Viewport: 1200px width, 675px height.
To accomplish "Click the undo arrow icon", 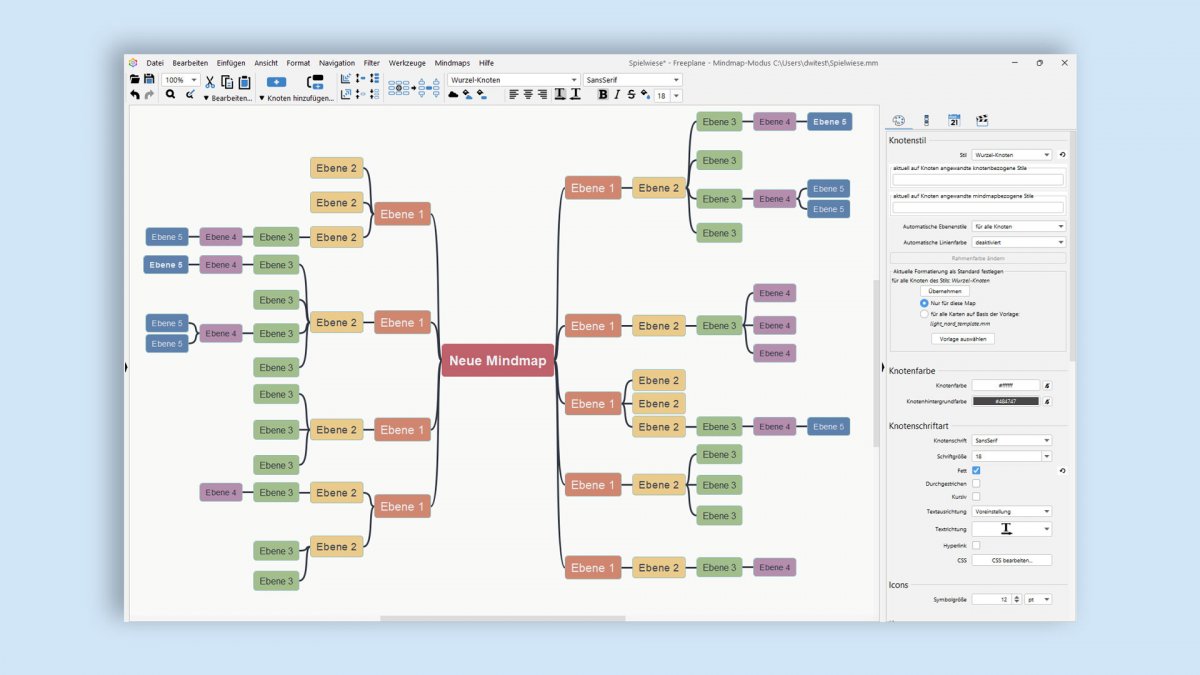I will [135, 94].
